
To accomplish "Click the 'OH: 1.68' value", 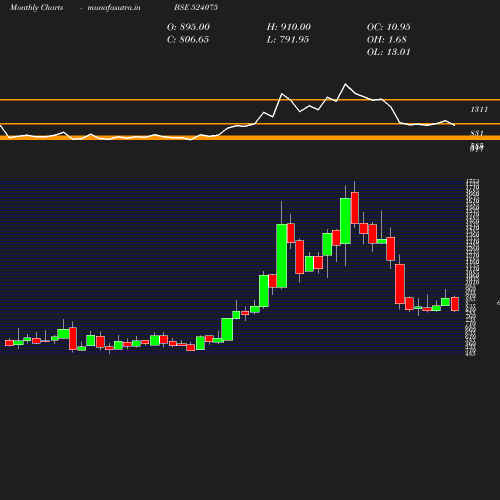I will coord(387,40).
